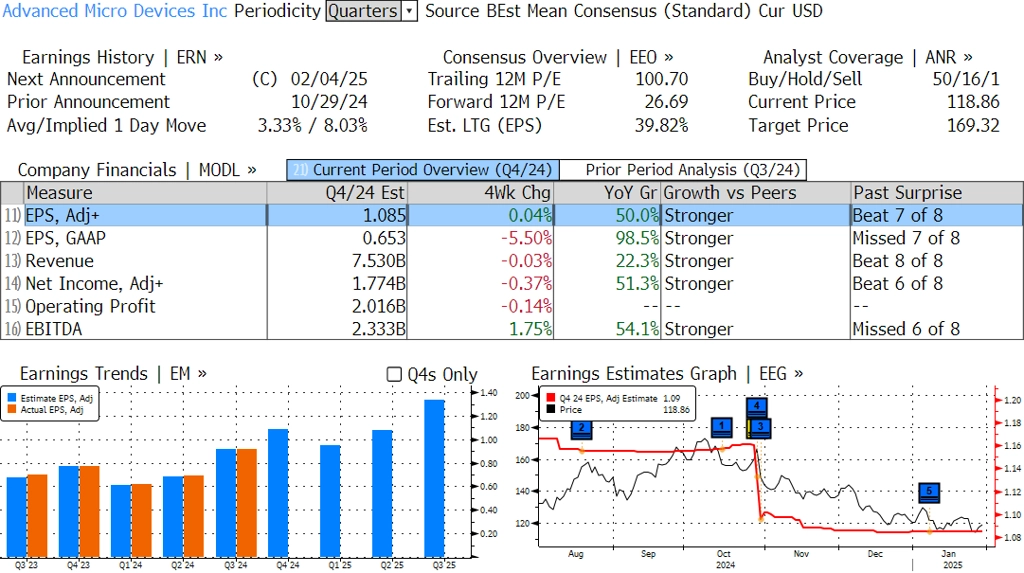Click EPS Adj+ estimate 1.085

click(x=385, y=216)
